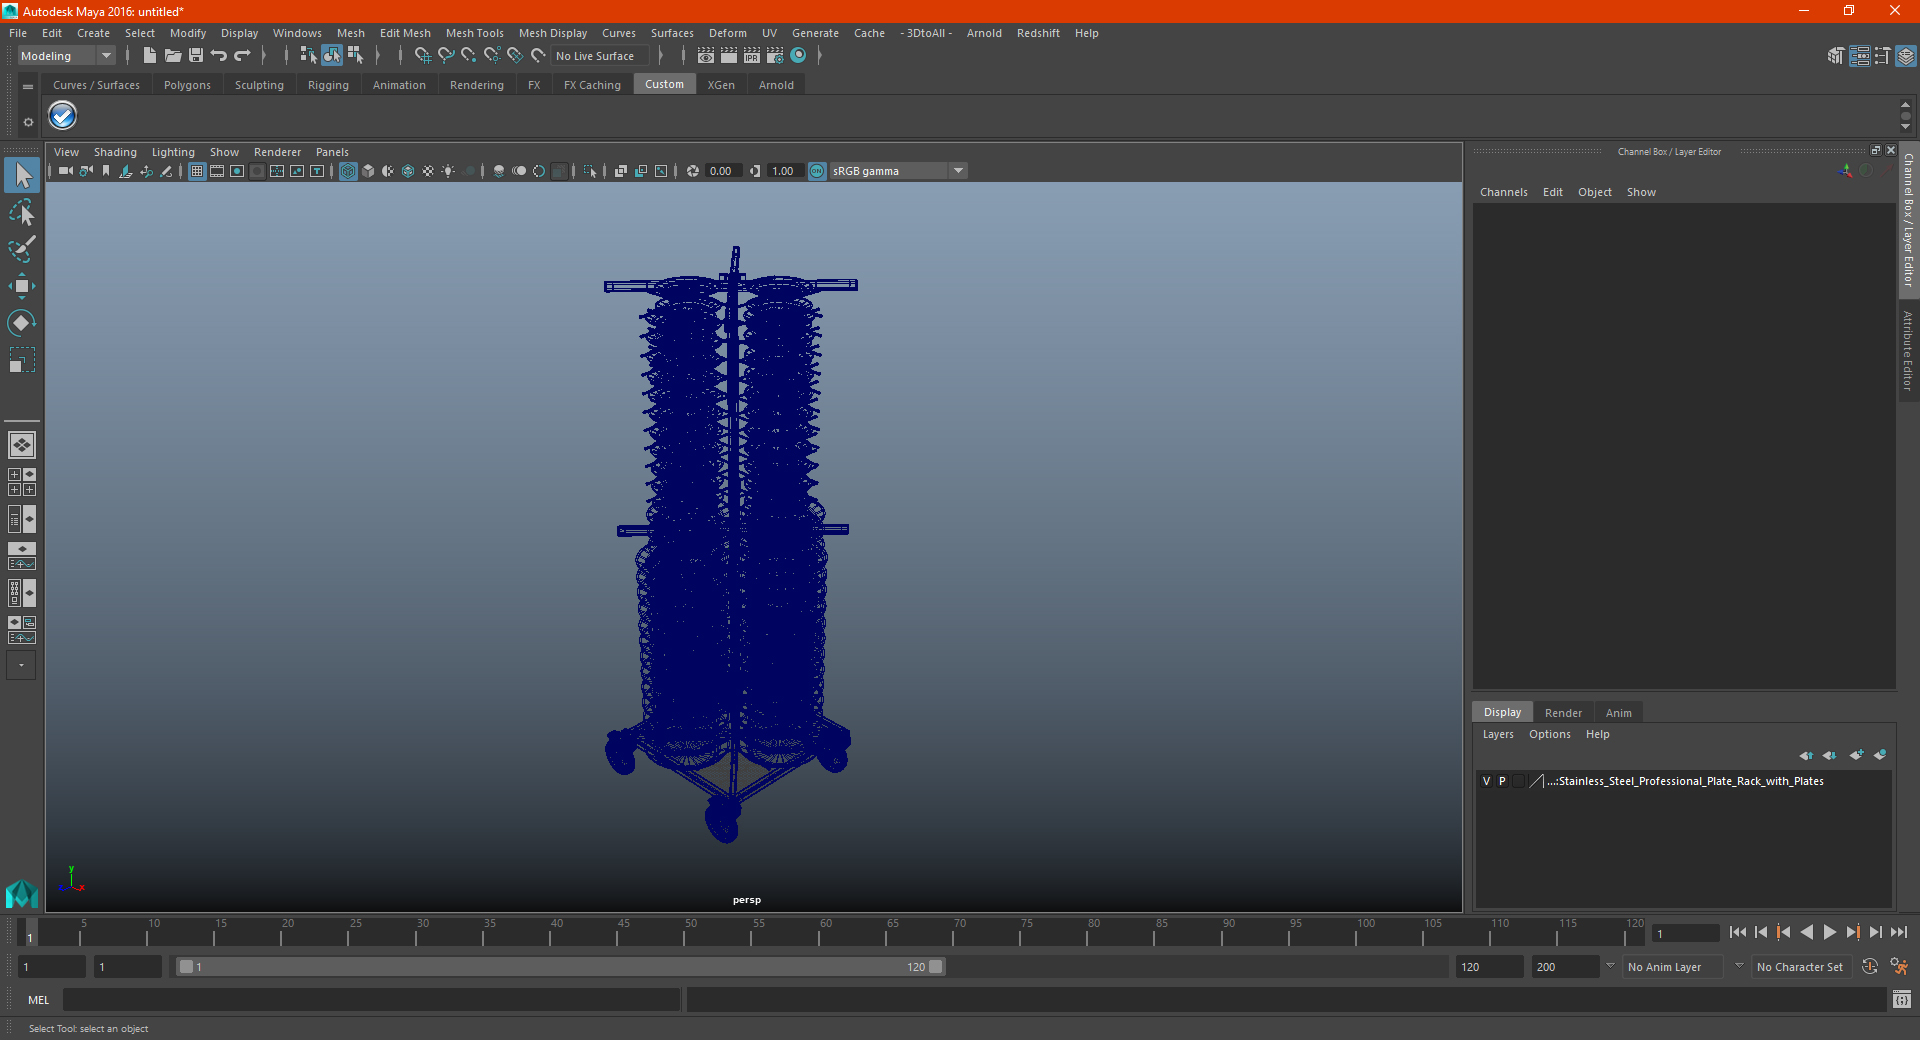Switch to the Rigging shelf tab
The width and height of the screenshot is (1920, 1040).
[x=328, y=85]
